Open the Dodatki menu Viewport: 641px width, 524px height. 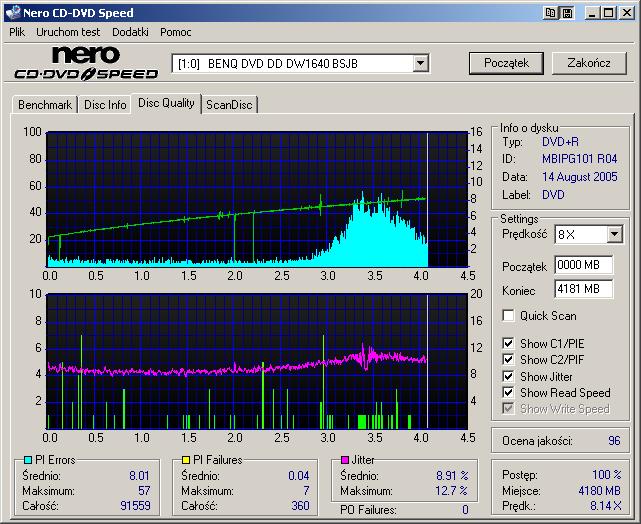click(130, 32)
